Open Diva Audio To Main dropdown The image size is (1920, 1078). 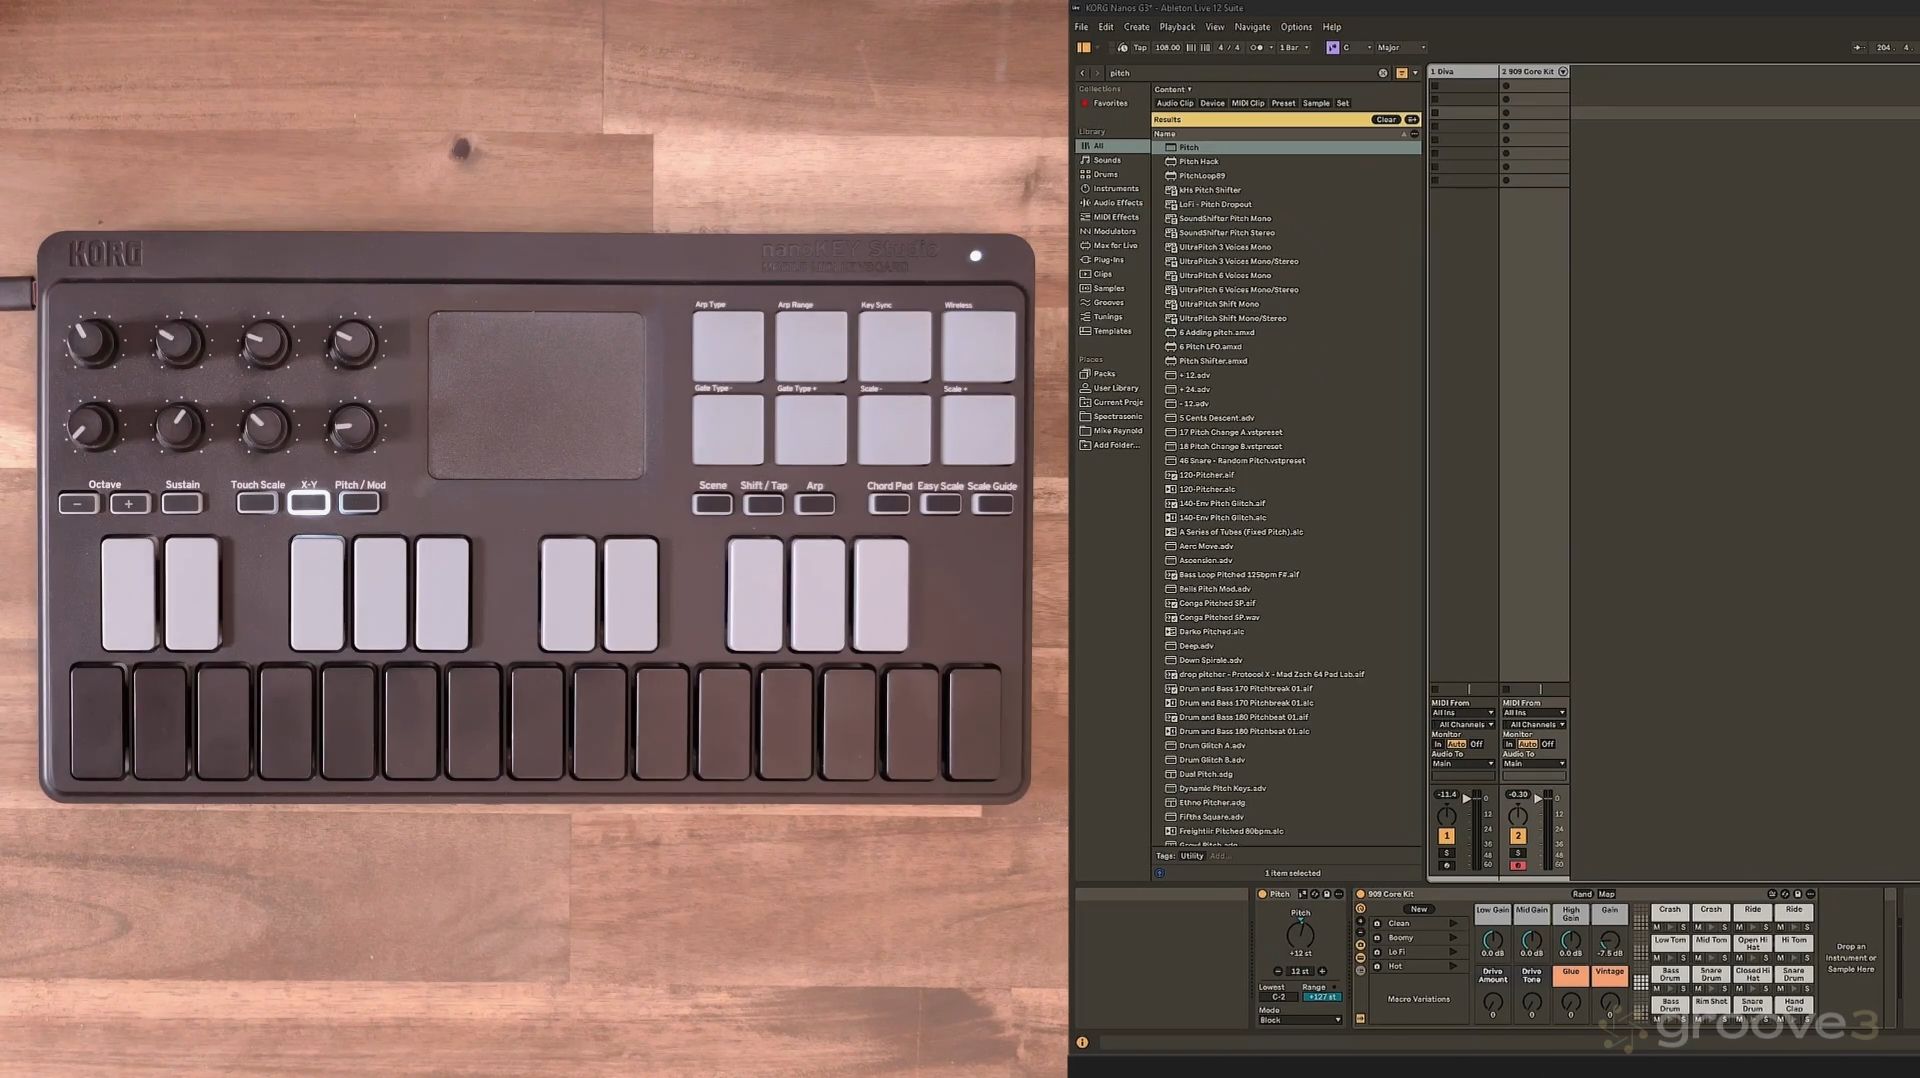tap(1462, 764)
